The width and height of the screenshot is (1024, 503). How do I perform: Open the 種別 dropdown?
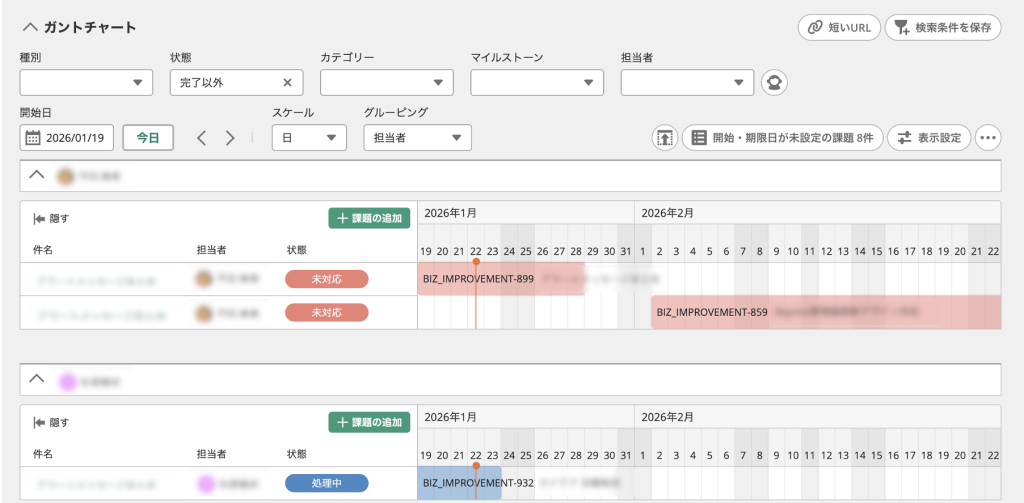click(86, 83)
